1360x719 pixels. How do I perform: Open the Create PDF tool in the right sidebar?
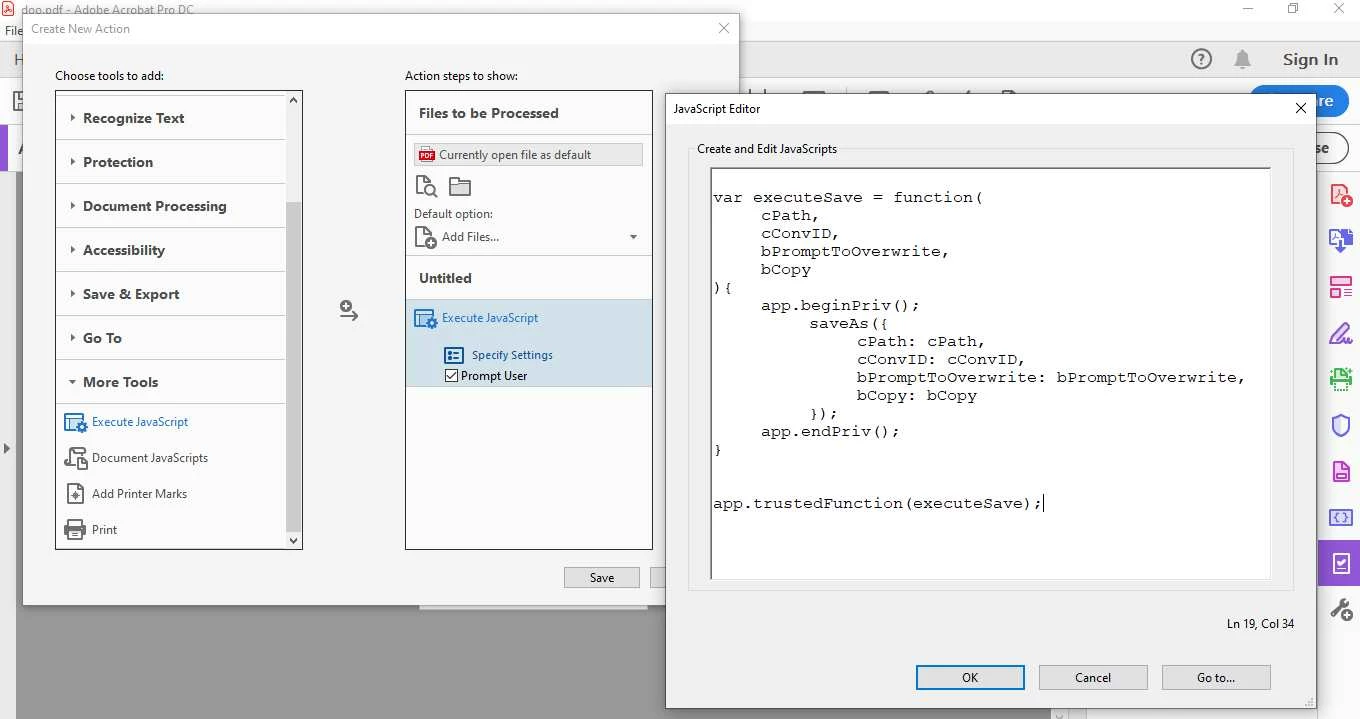click(1340, 194)
